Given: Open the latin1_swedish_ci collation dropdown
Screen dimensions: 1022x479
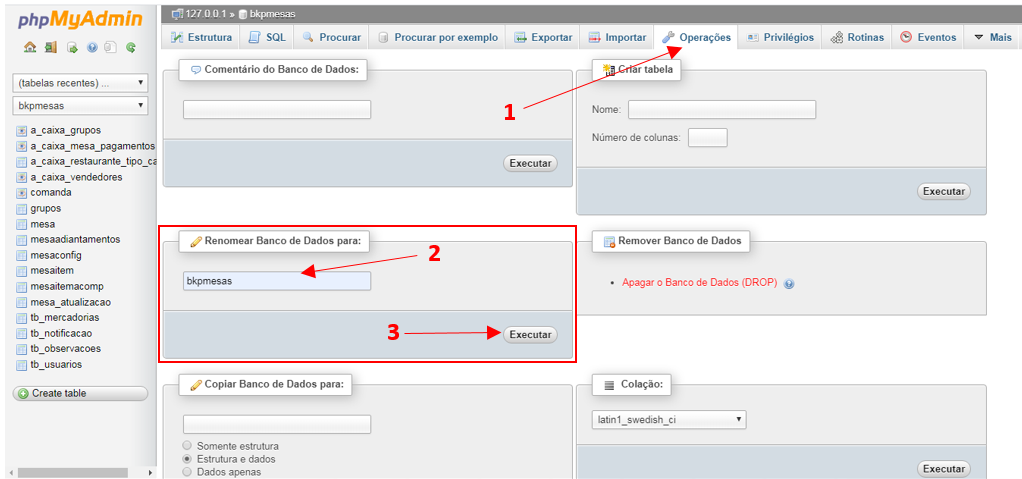Looking at the screenshot, I should tap(668, 420).
